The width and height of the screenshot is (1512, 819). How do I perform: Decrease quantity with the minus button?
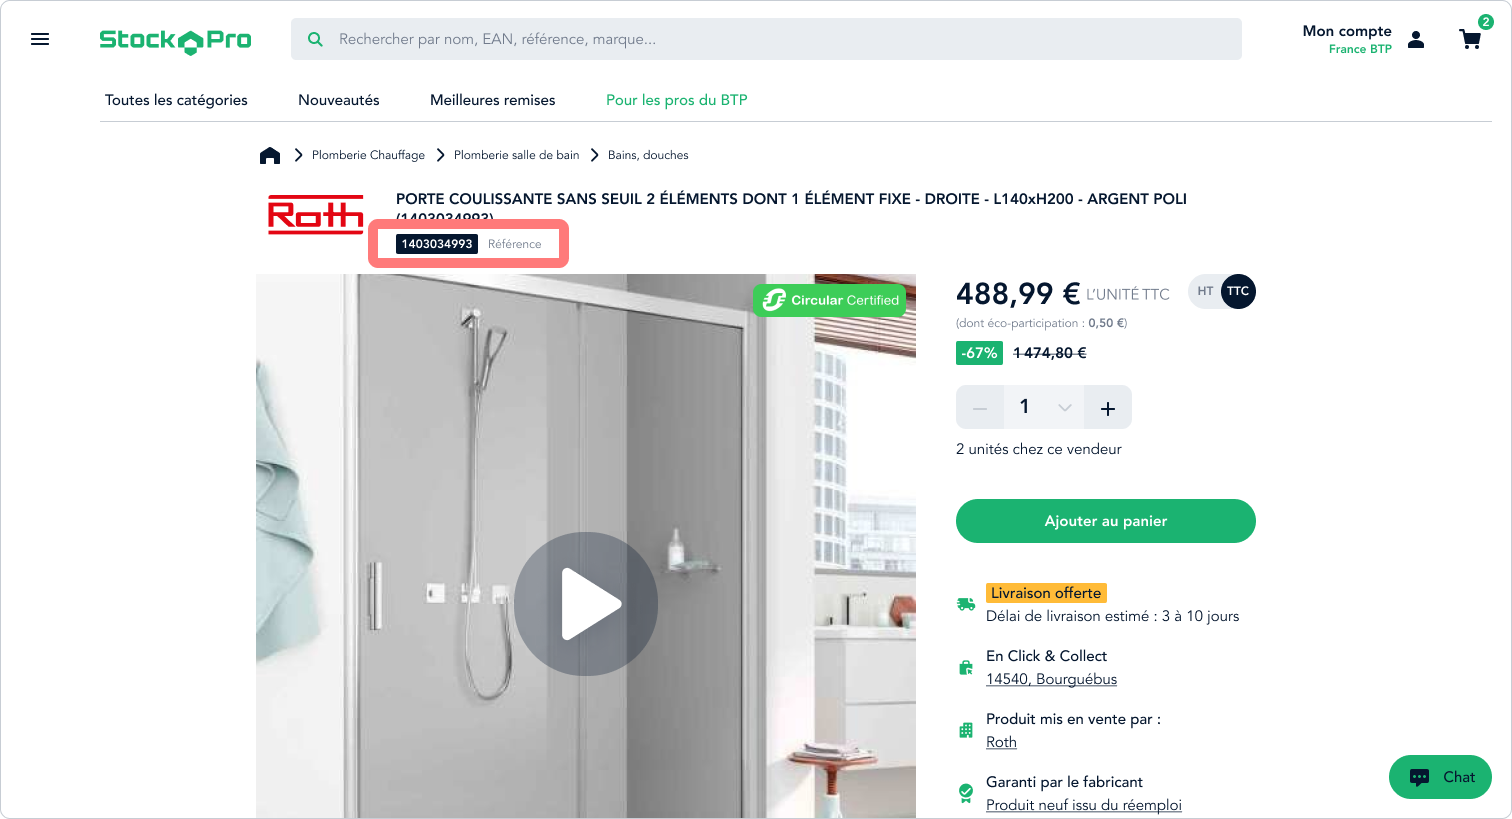(980, 408)
